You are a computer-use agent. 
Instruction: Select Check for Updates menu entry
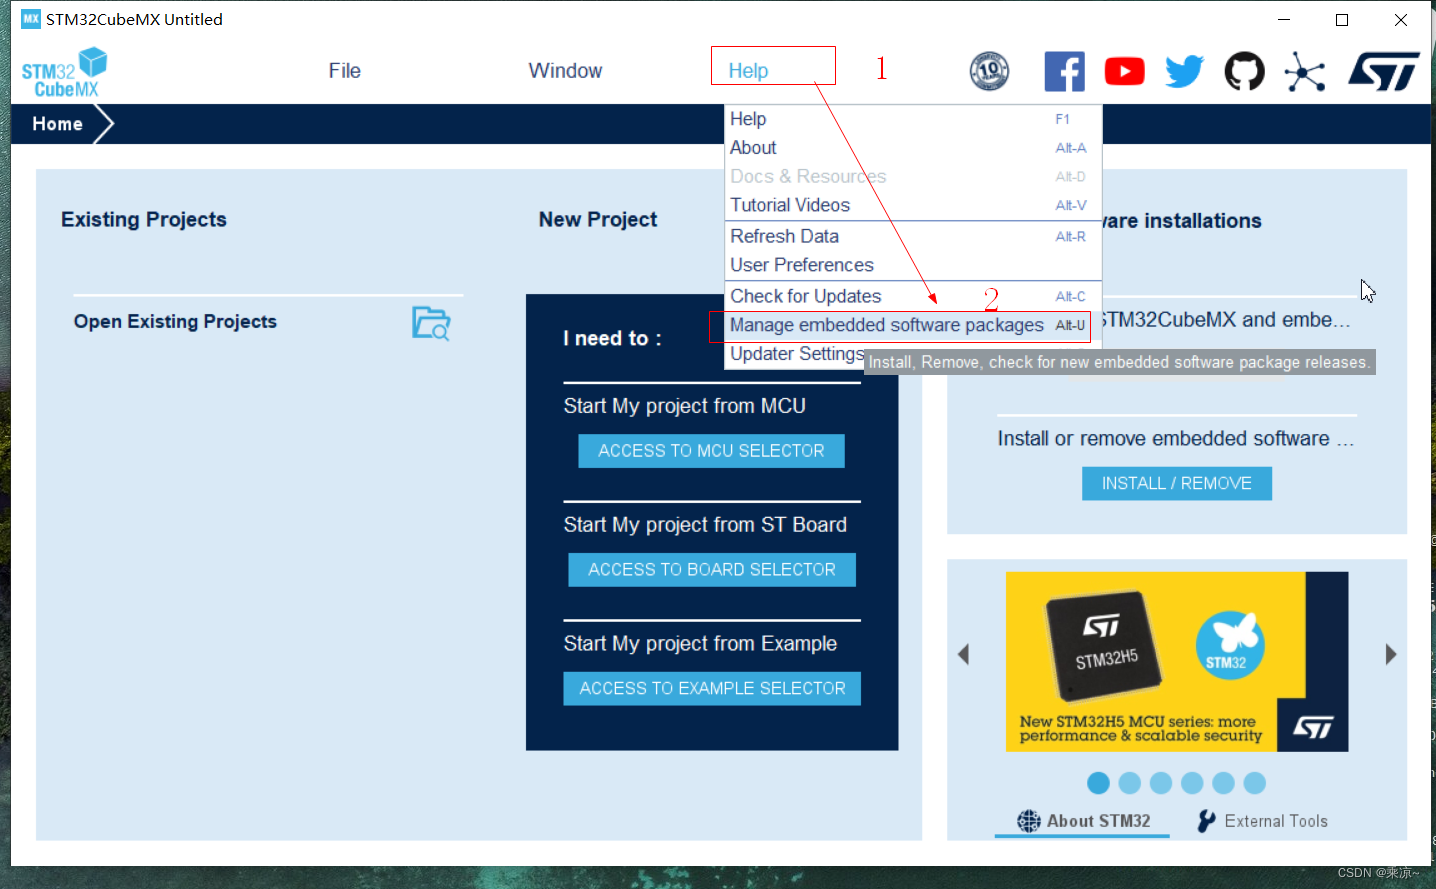click(x=913, y=297)
